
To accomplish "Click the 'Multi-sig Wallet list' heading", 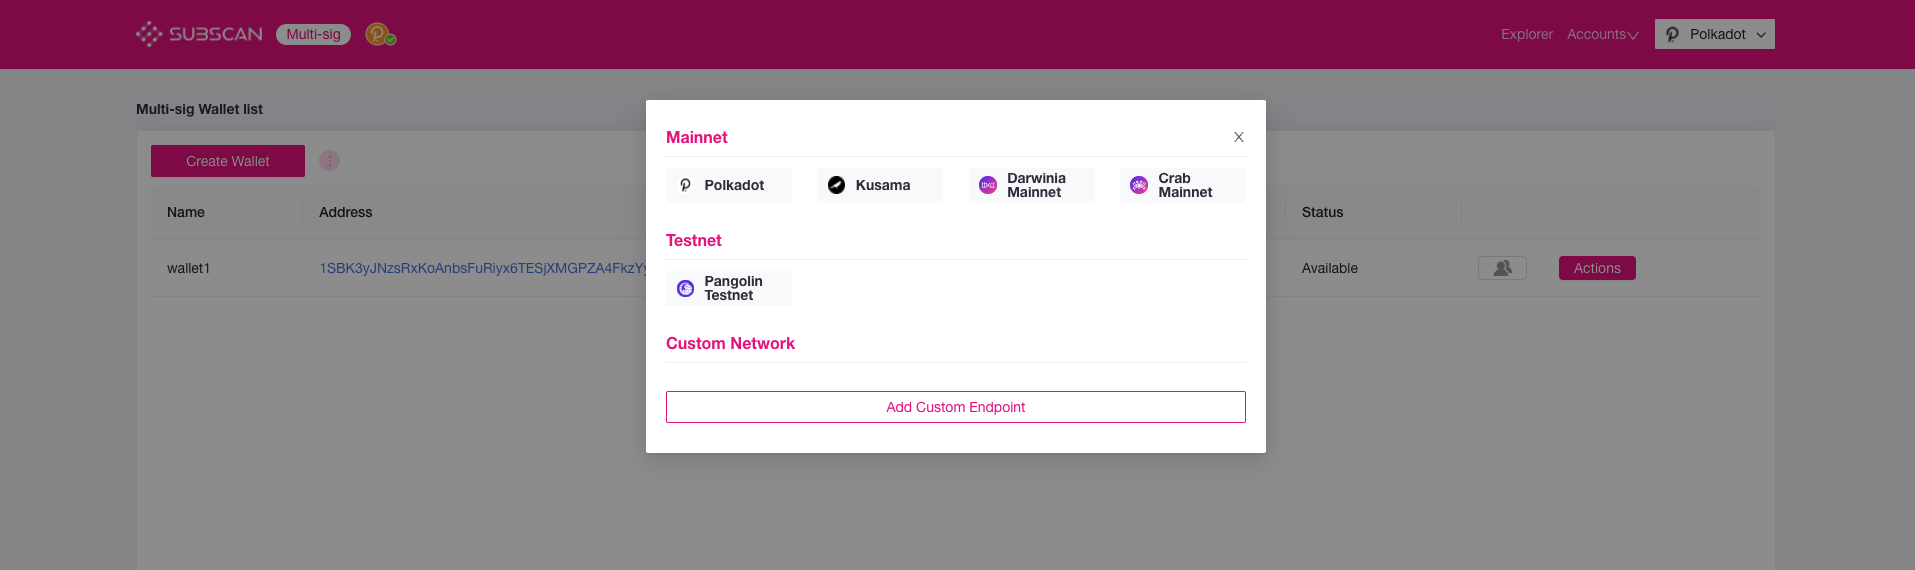I will [199, 109].
